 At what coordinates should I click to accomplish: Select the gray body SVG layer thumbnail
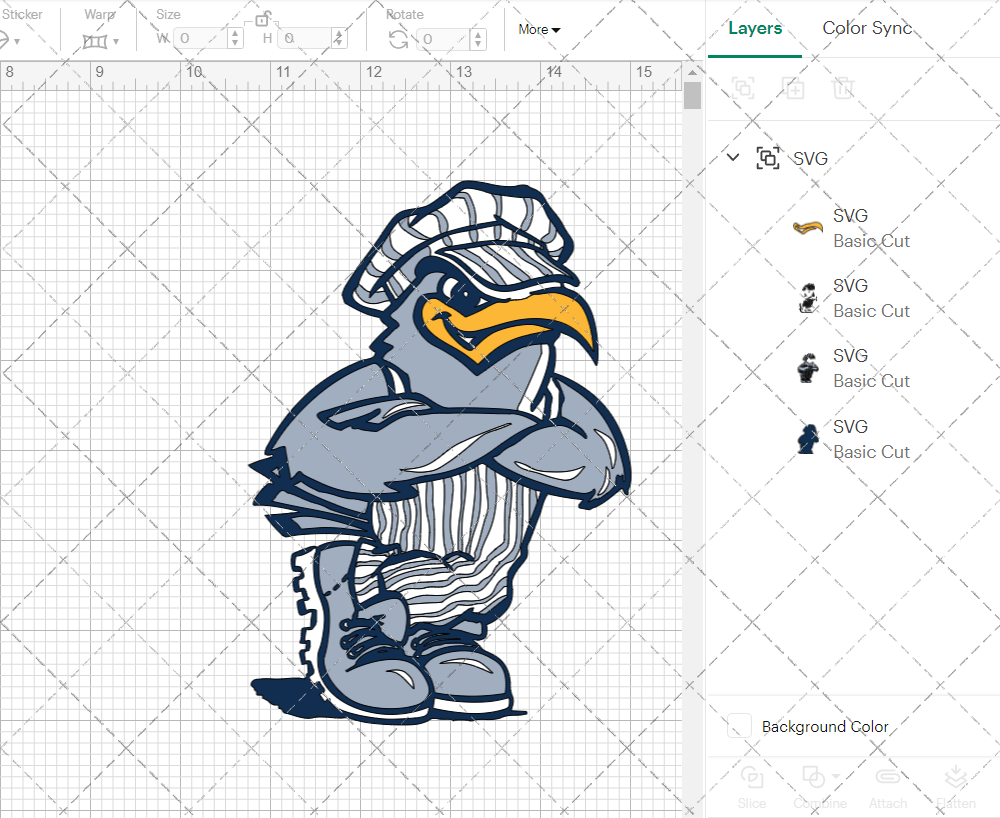(x=807, y=368)
